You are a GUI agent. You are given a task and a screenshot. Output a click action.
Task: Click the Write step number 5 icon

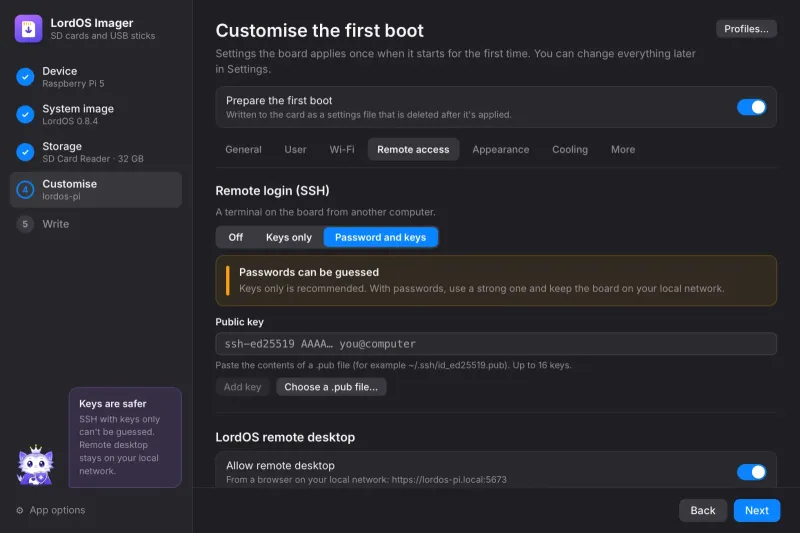25,224
